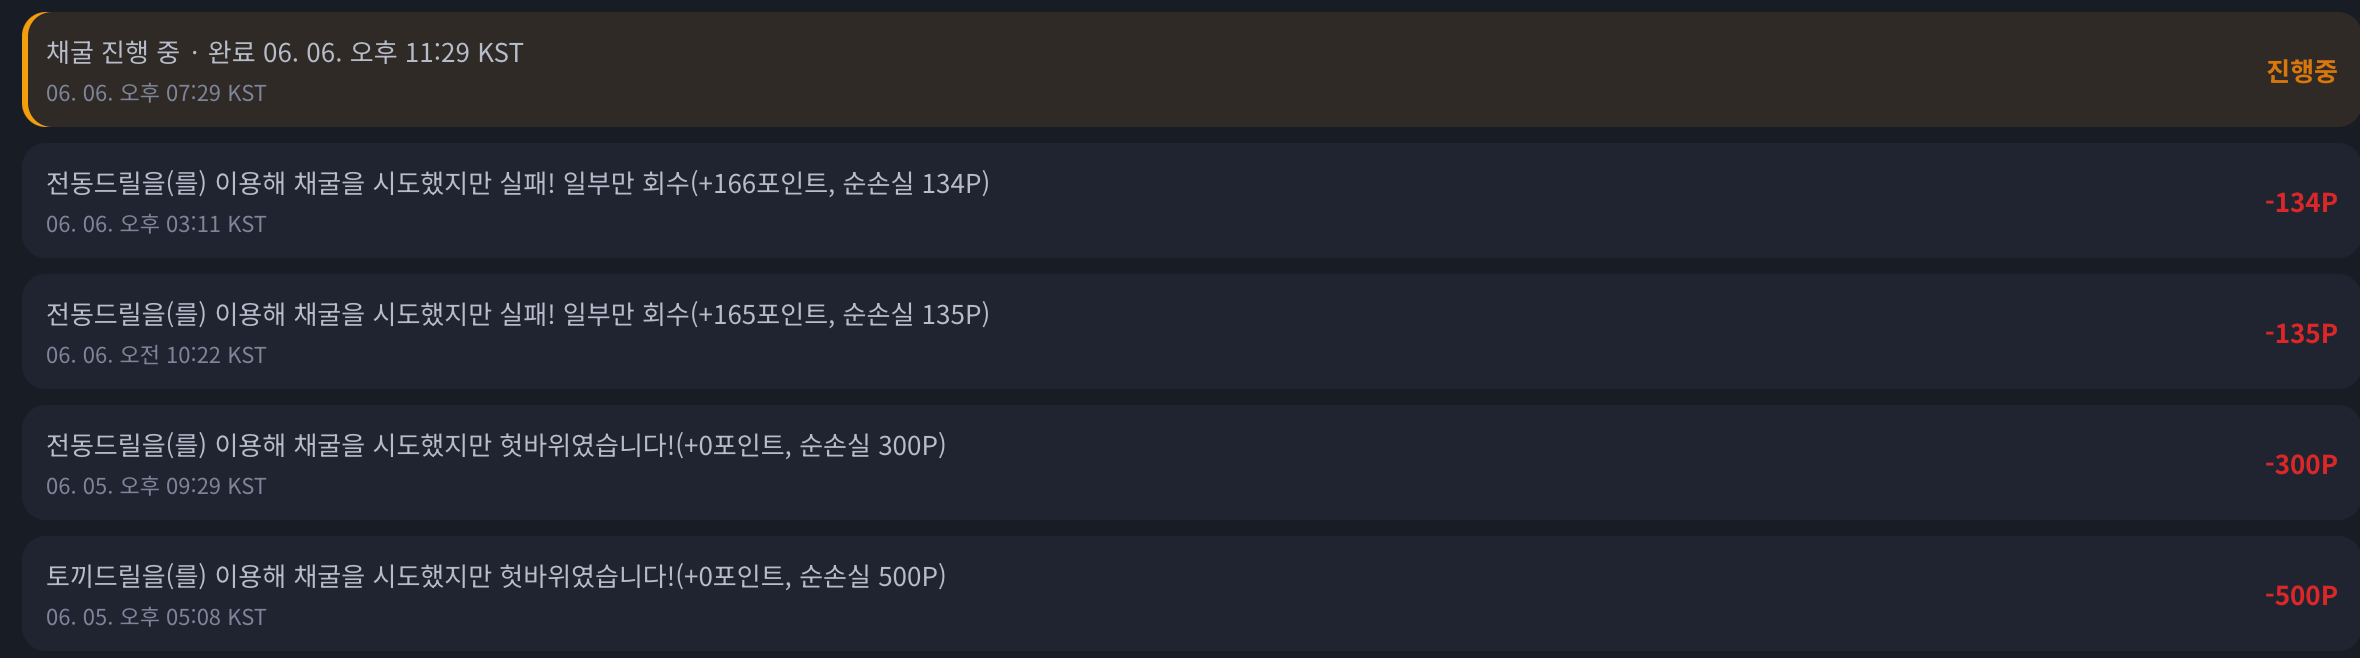Open the 전동드릴 failed entry with 166 points

[1191, 201]
